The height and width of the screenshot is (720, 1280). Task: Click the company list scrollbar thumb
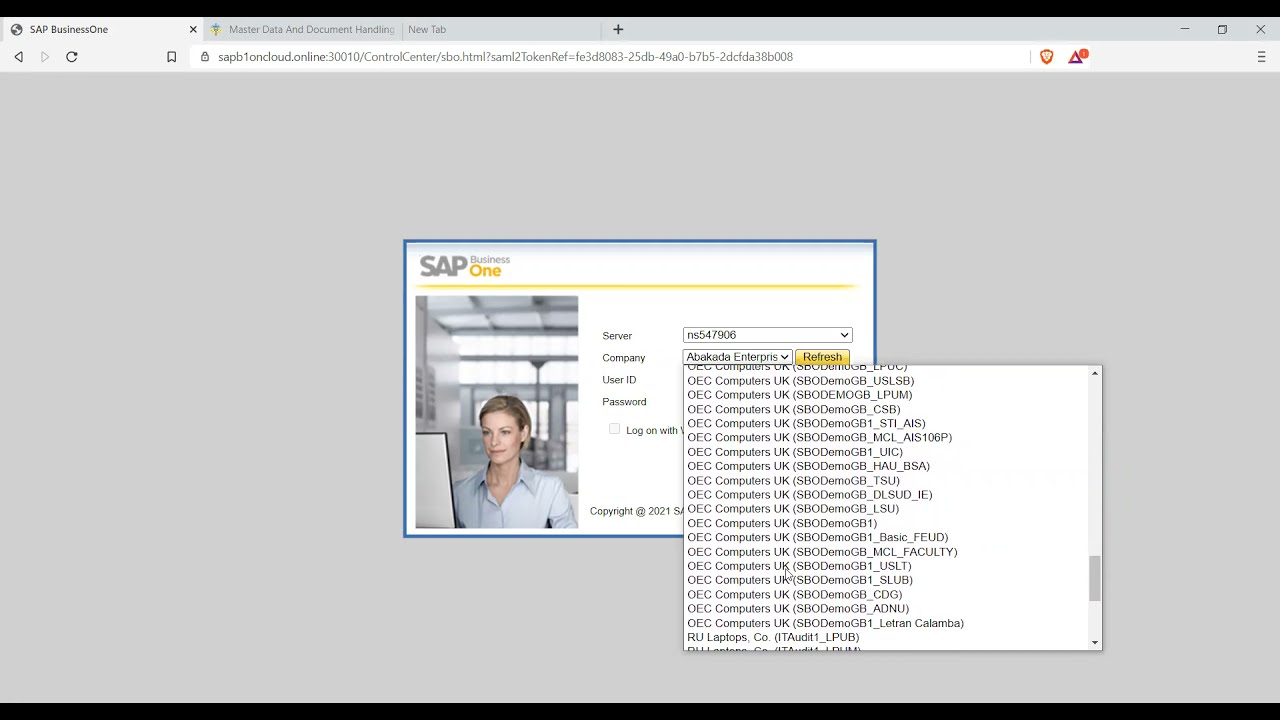1095,578
